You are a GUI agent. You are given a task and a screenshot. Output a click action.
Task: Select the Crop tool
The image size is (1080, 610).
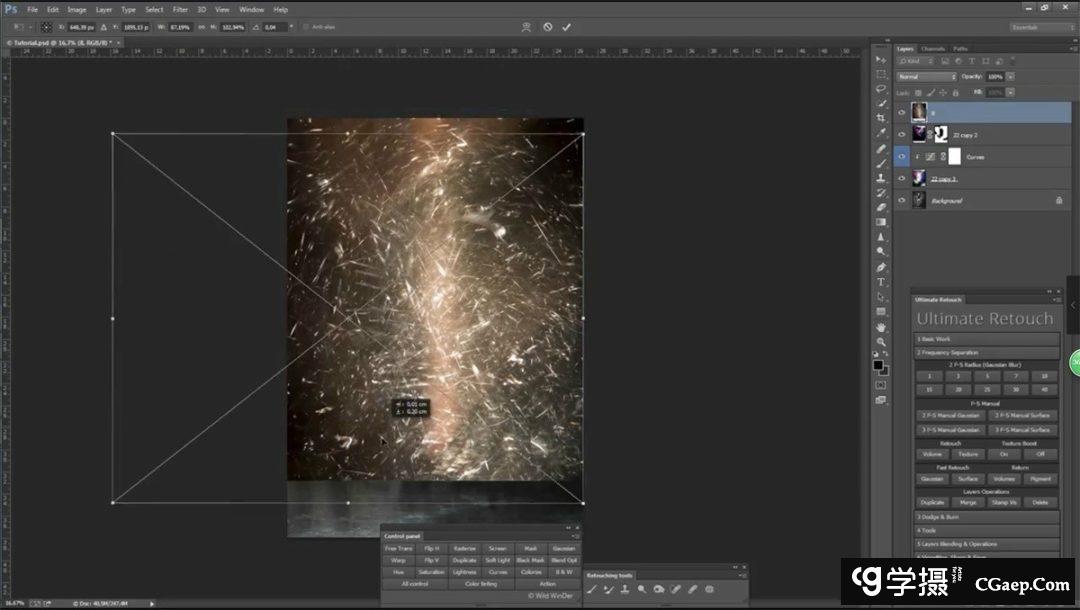click(881, 118)
